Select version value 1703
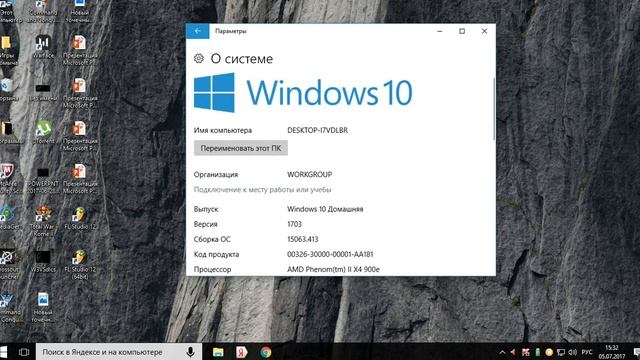The height and width of the screenshot is (360, 640). [294, 224]
